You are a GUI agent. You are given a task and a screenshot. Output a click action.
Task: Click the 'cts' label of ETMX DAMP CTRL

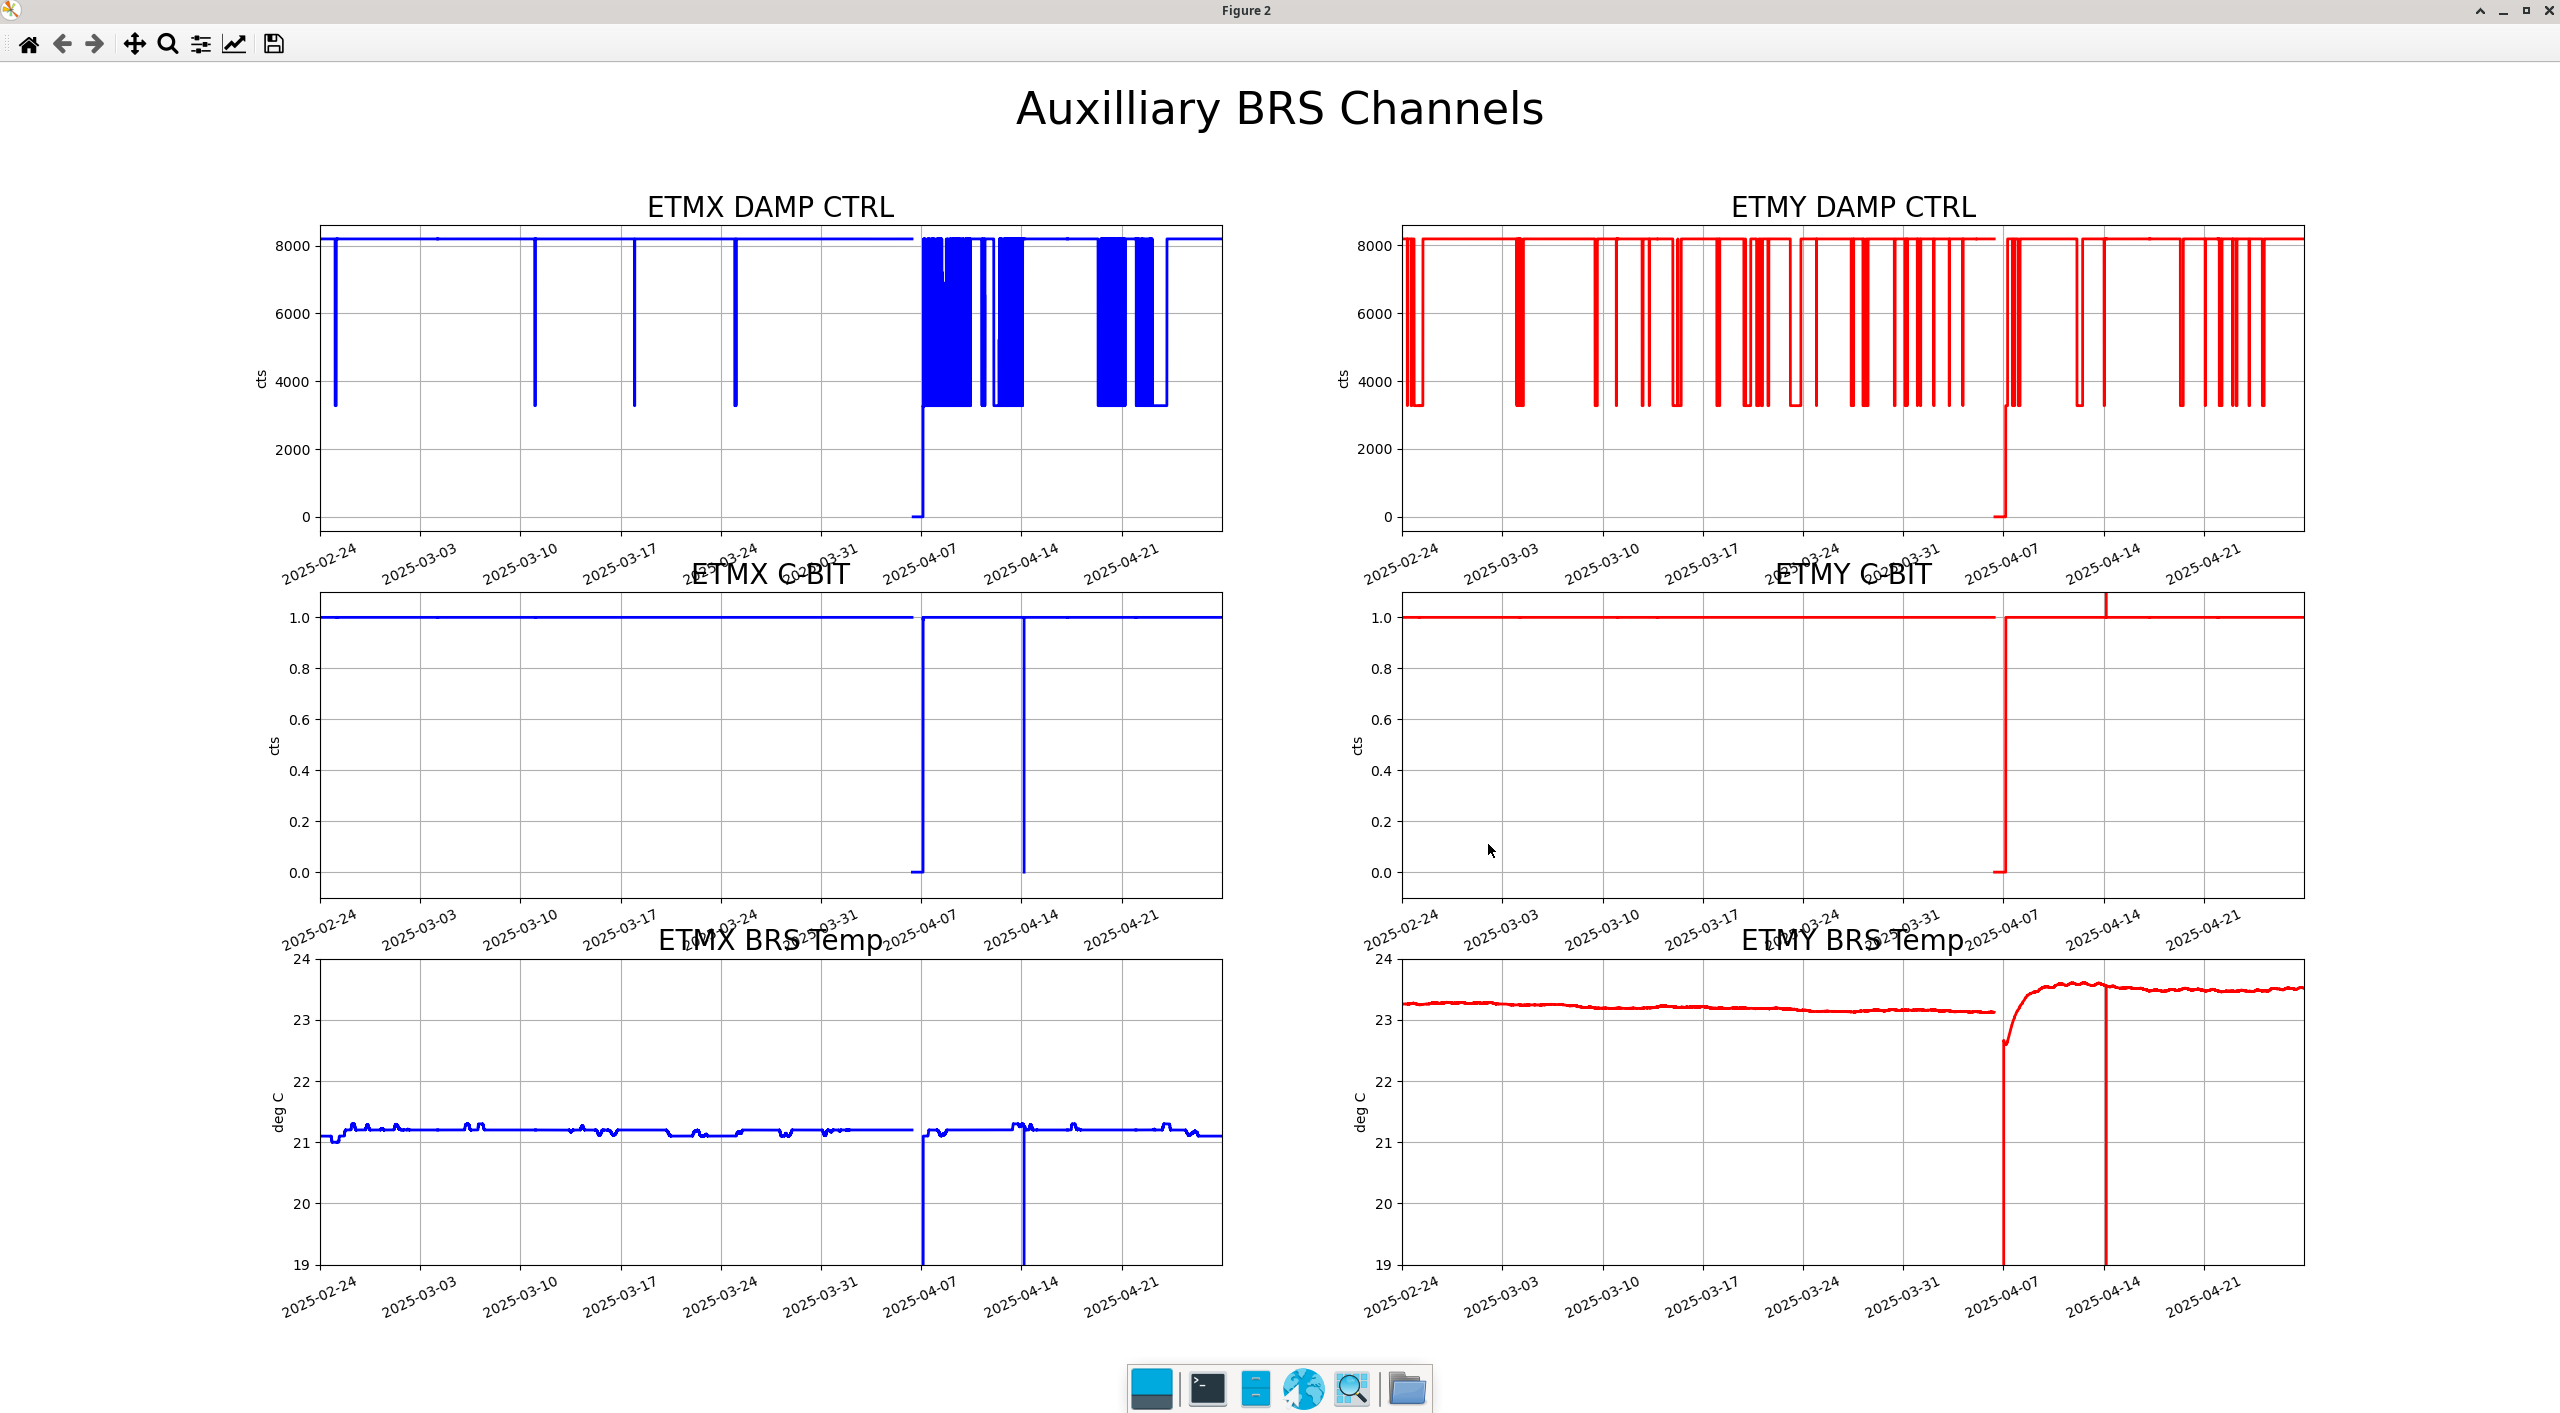click(261, 379)
